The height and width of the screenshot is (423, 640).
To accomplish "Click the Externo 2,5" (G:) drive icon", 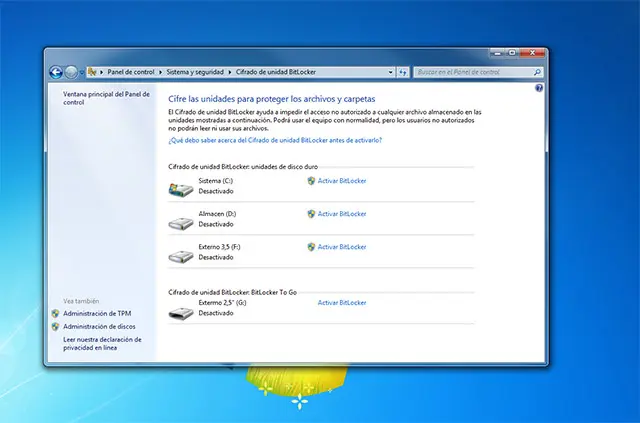I will pos(182,311).
